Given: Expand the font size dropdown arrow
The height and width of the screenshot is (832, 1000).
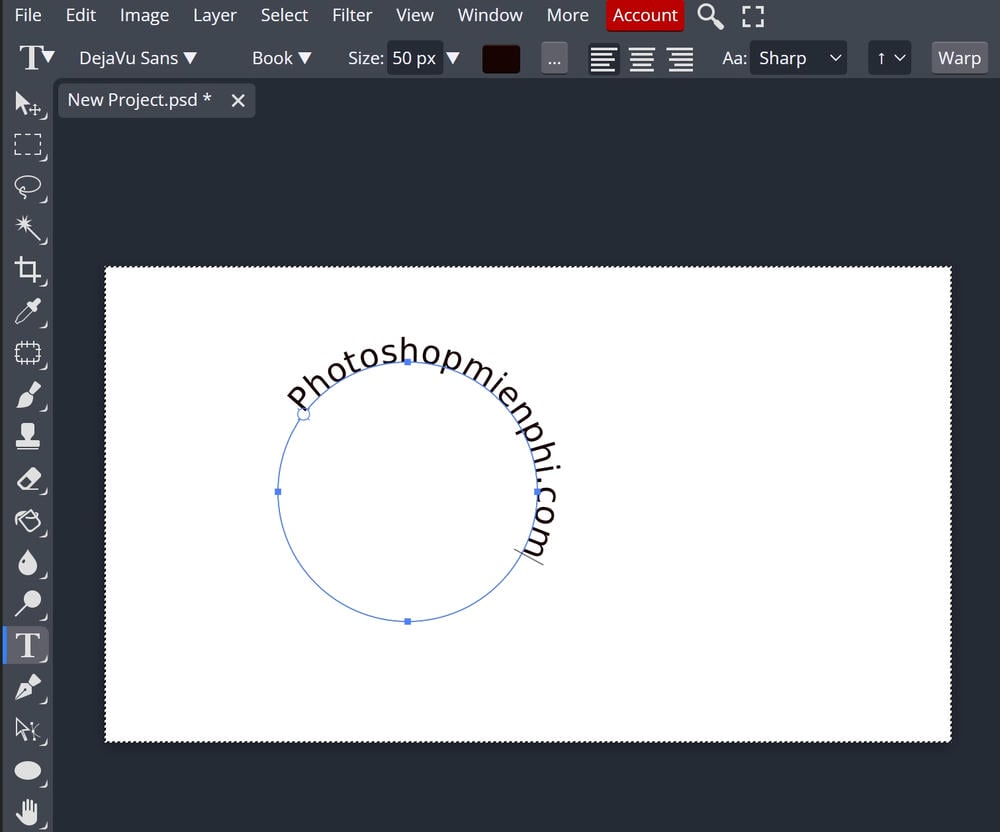Looking at the screenshot, I should click(453, 58).
